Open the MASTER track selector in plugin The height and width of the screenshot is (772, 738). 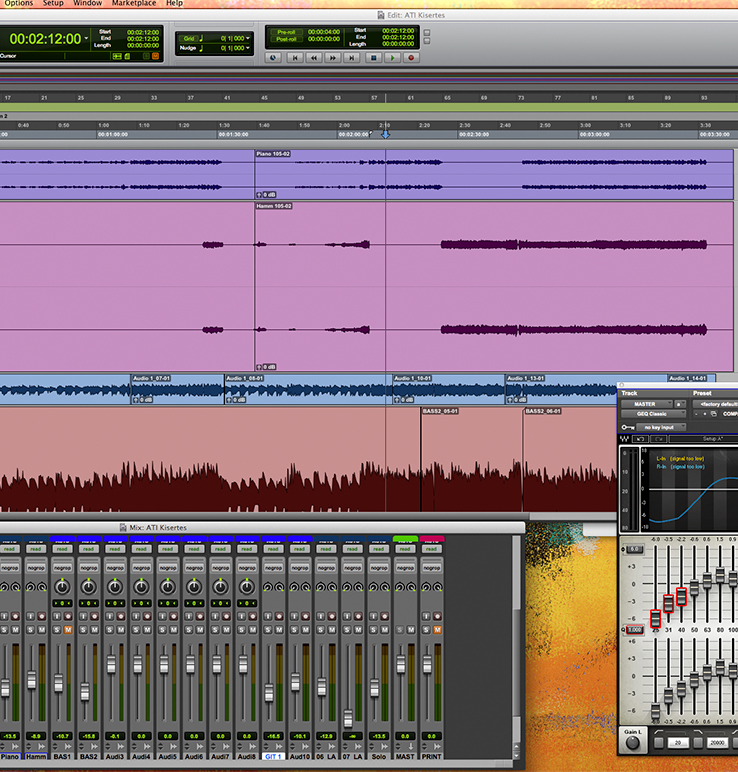(x=646, y=404)
